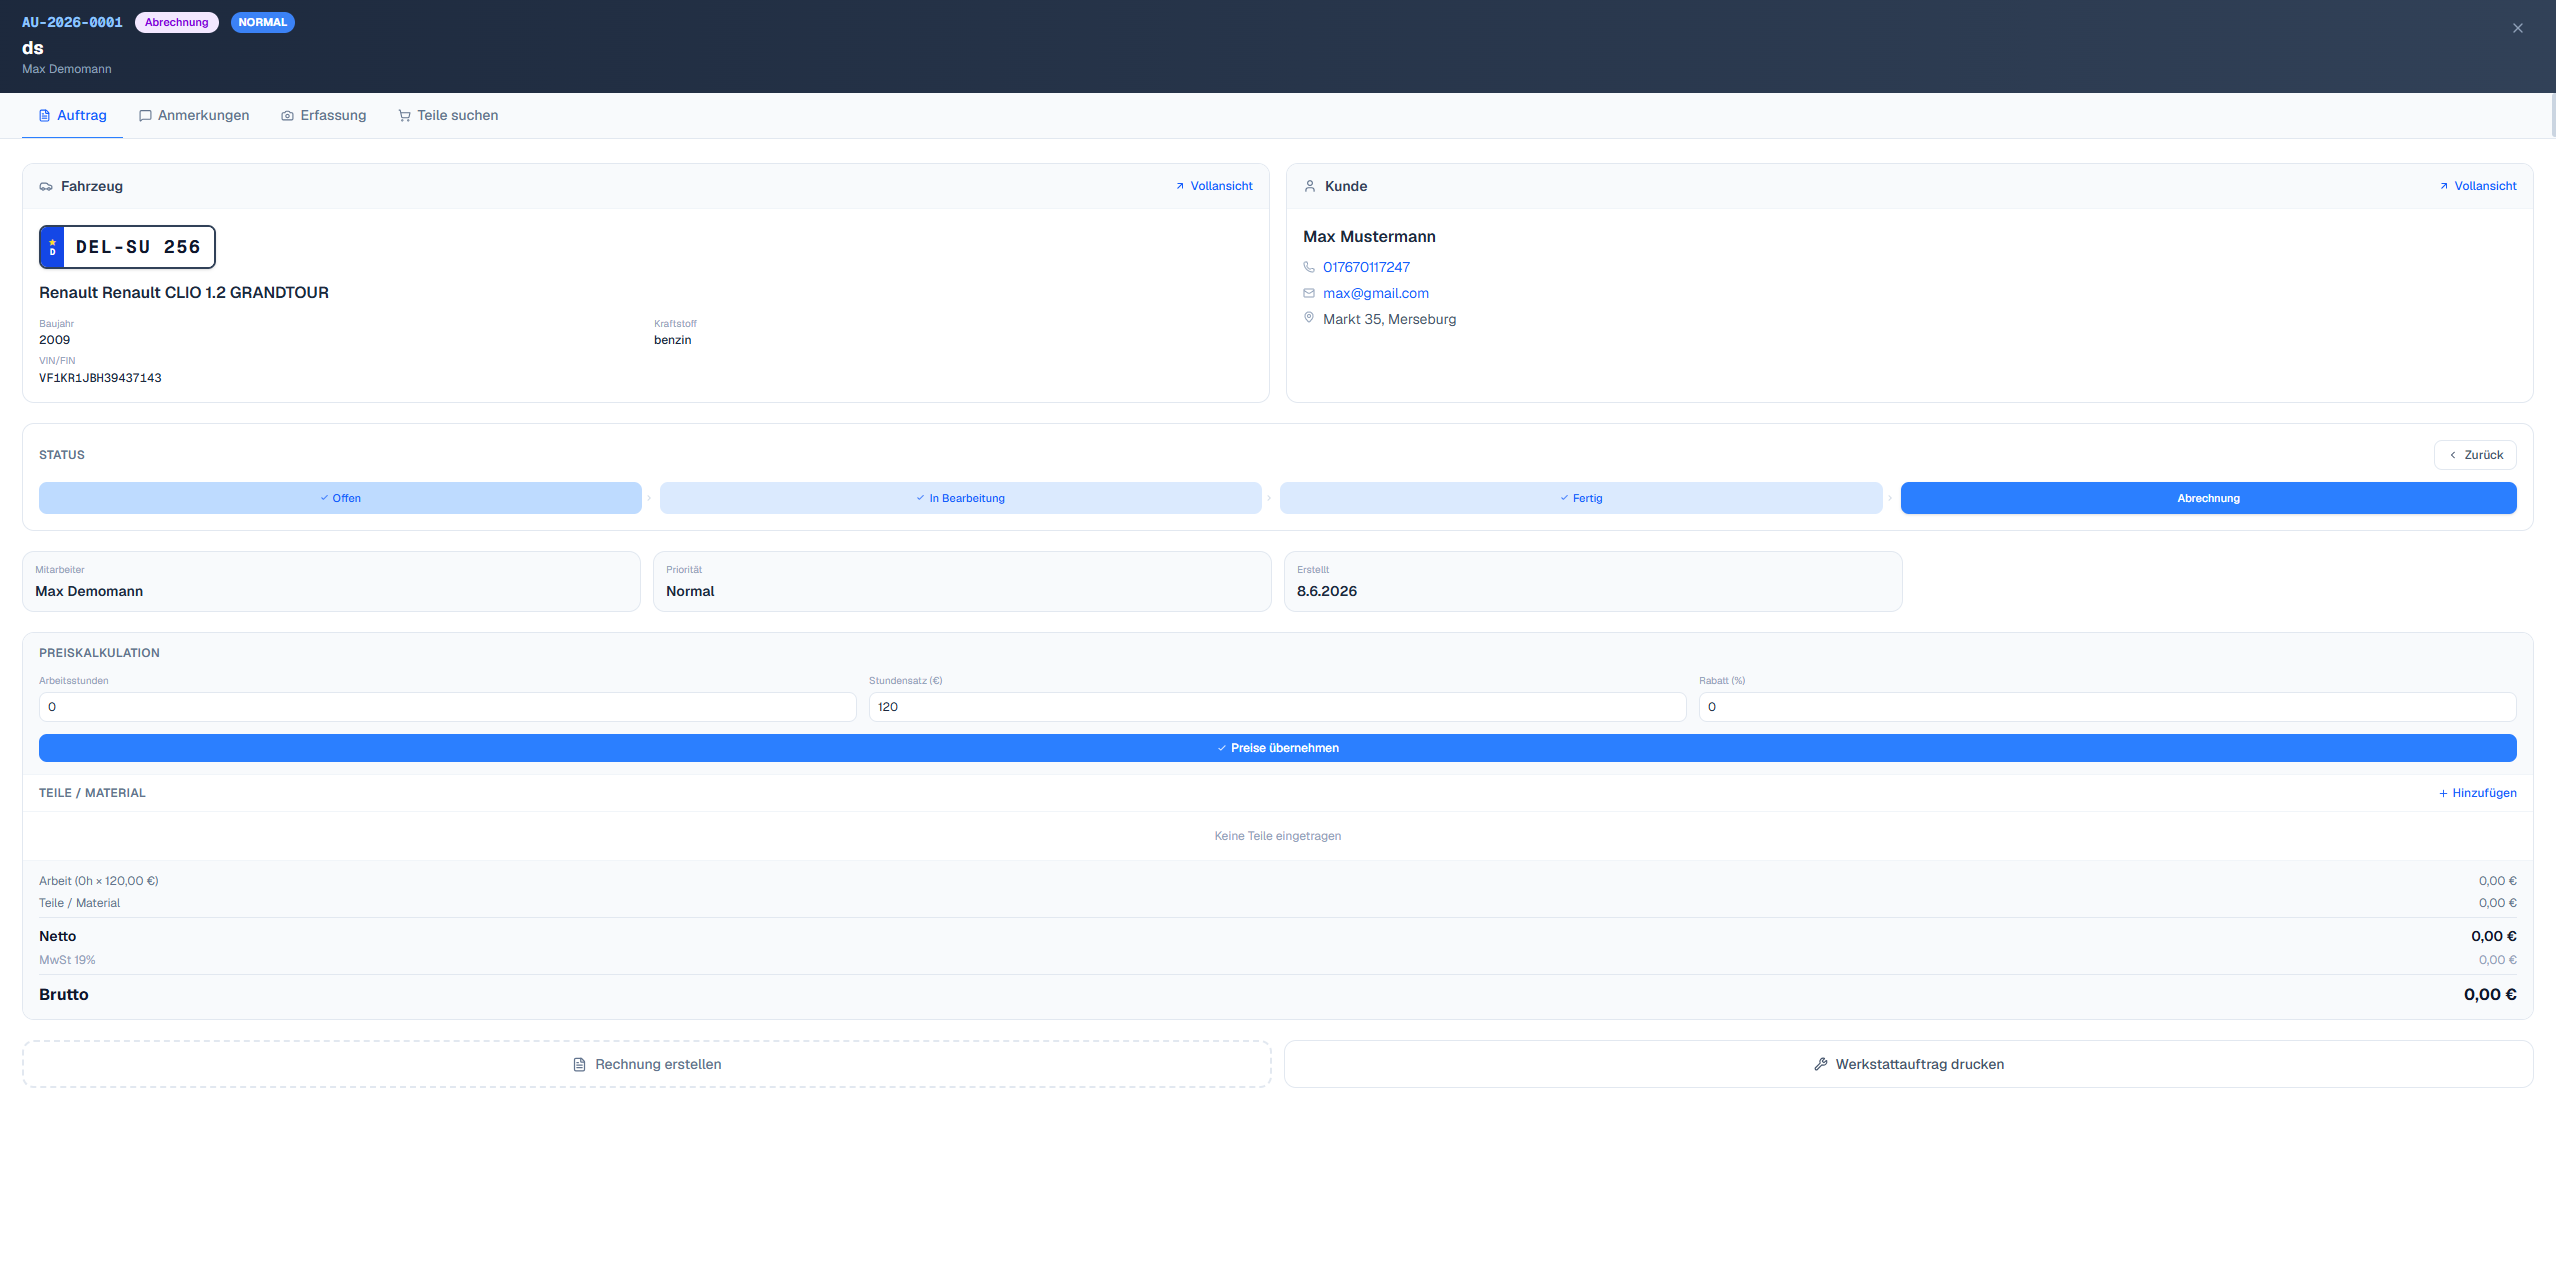This screenshot has height=1266, width=2556.
Task: Click the max@gmail.com email link
Action: tap(1376, 293)
